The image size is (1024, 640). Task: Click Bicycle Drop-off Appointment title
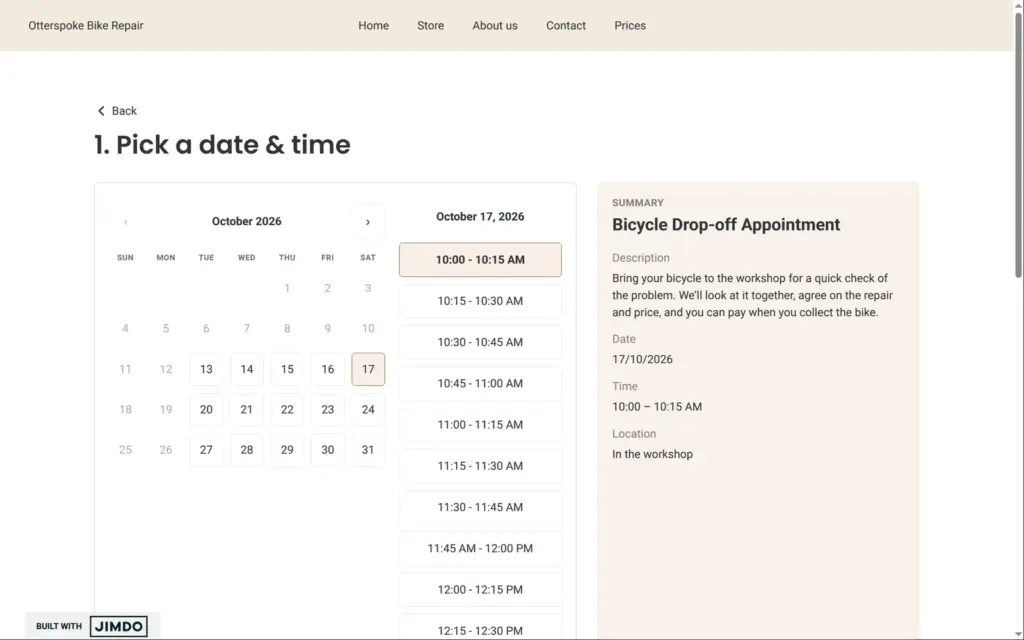pyautogui.click(x=726, y=225)
